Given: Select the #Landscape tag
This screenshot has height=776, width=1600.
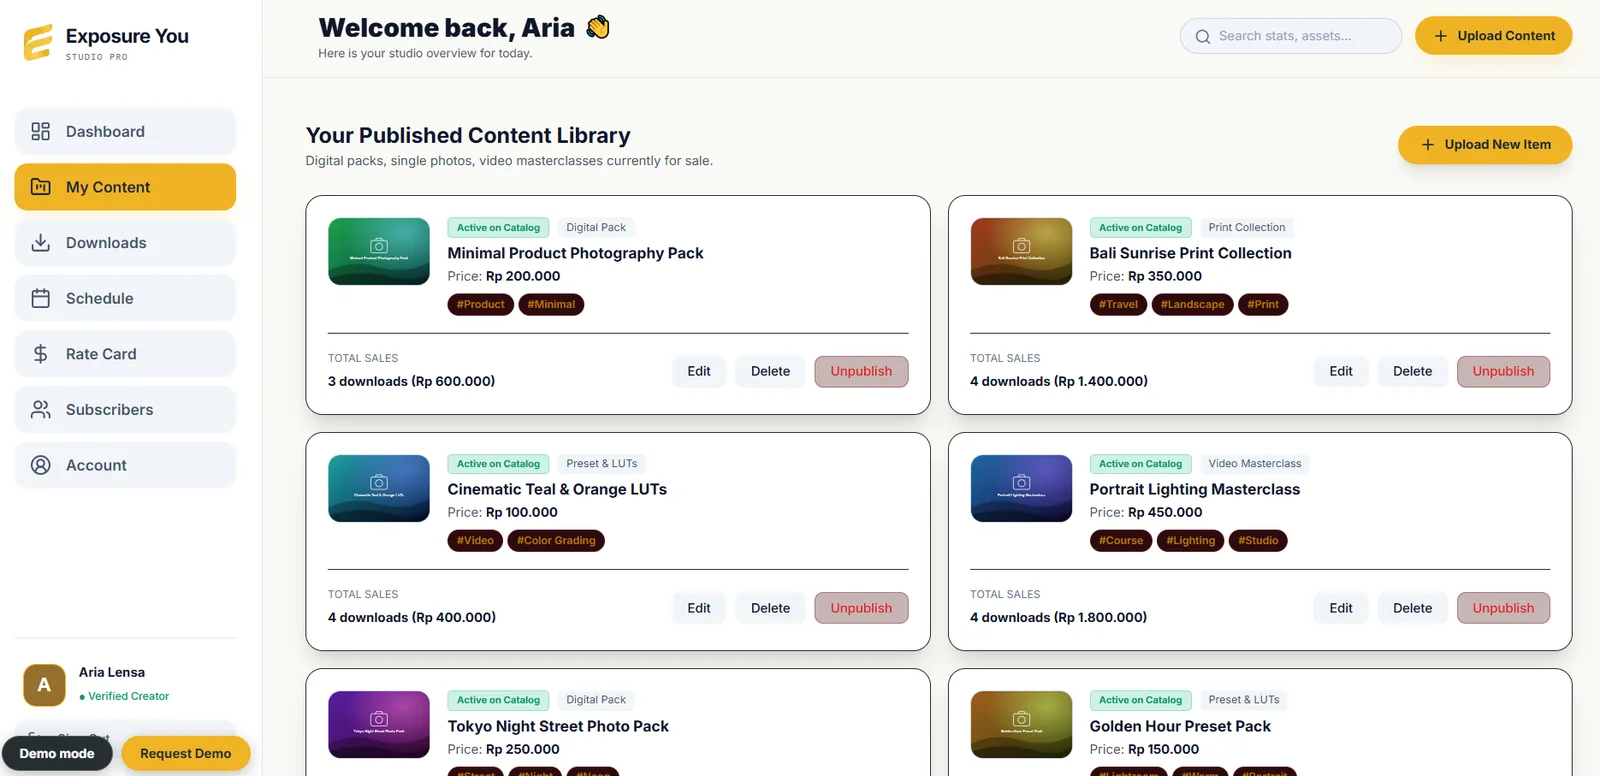Looking at the screenshot, I should pos(1192,304).
